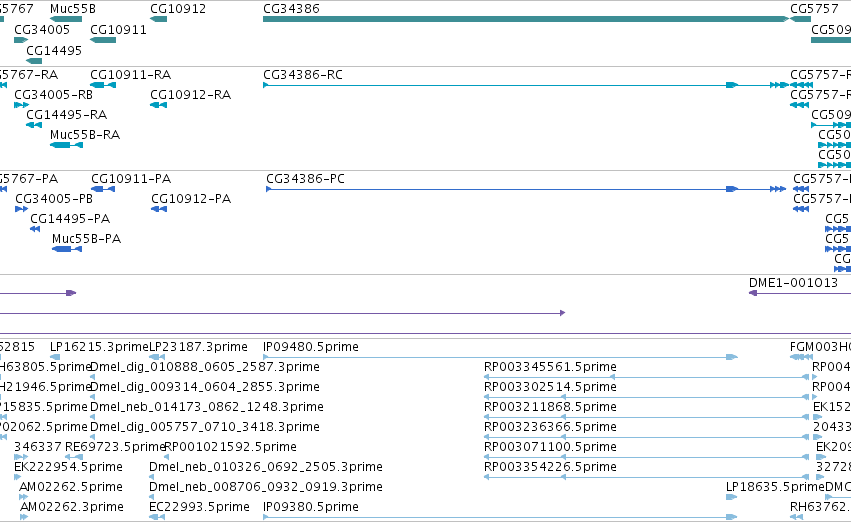Click EST RP003302514.5prime
The width and height of the screenshot is (851, 522).
(550, 387)
